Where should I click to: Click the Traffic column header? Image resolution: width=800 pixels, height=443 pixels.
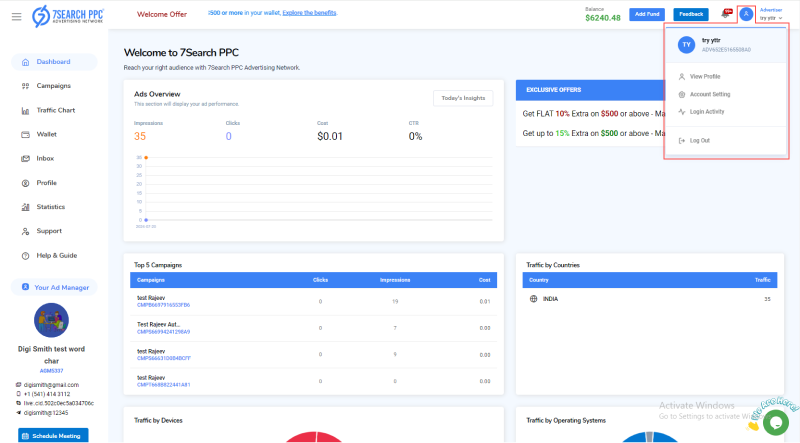762,280
